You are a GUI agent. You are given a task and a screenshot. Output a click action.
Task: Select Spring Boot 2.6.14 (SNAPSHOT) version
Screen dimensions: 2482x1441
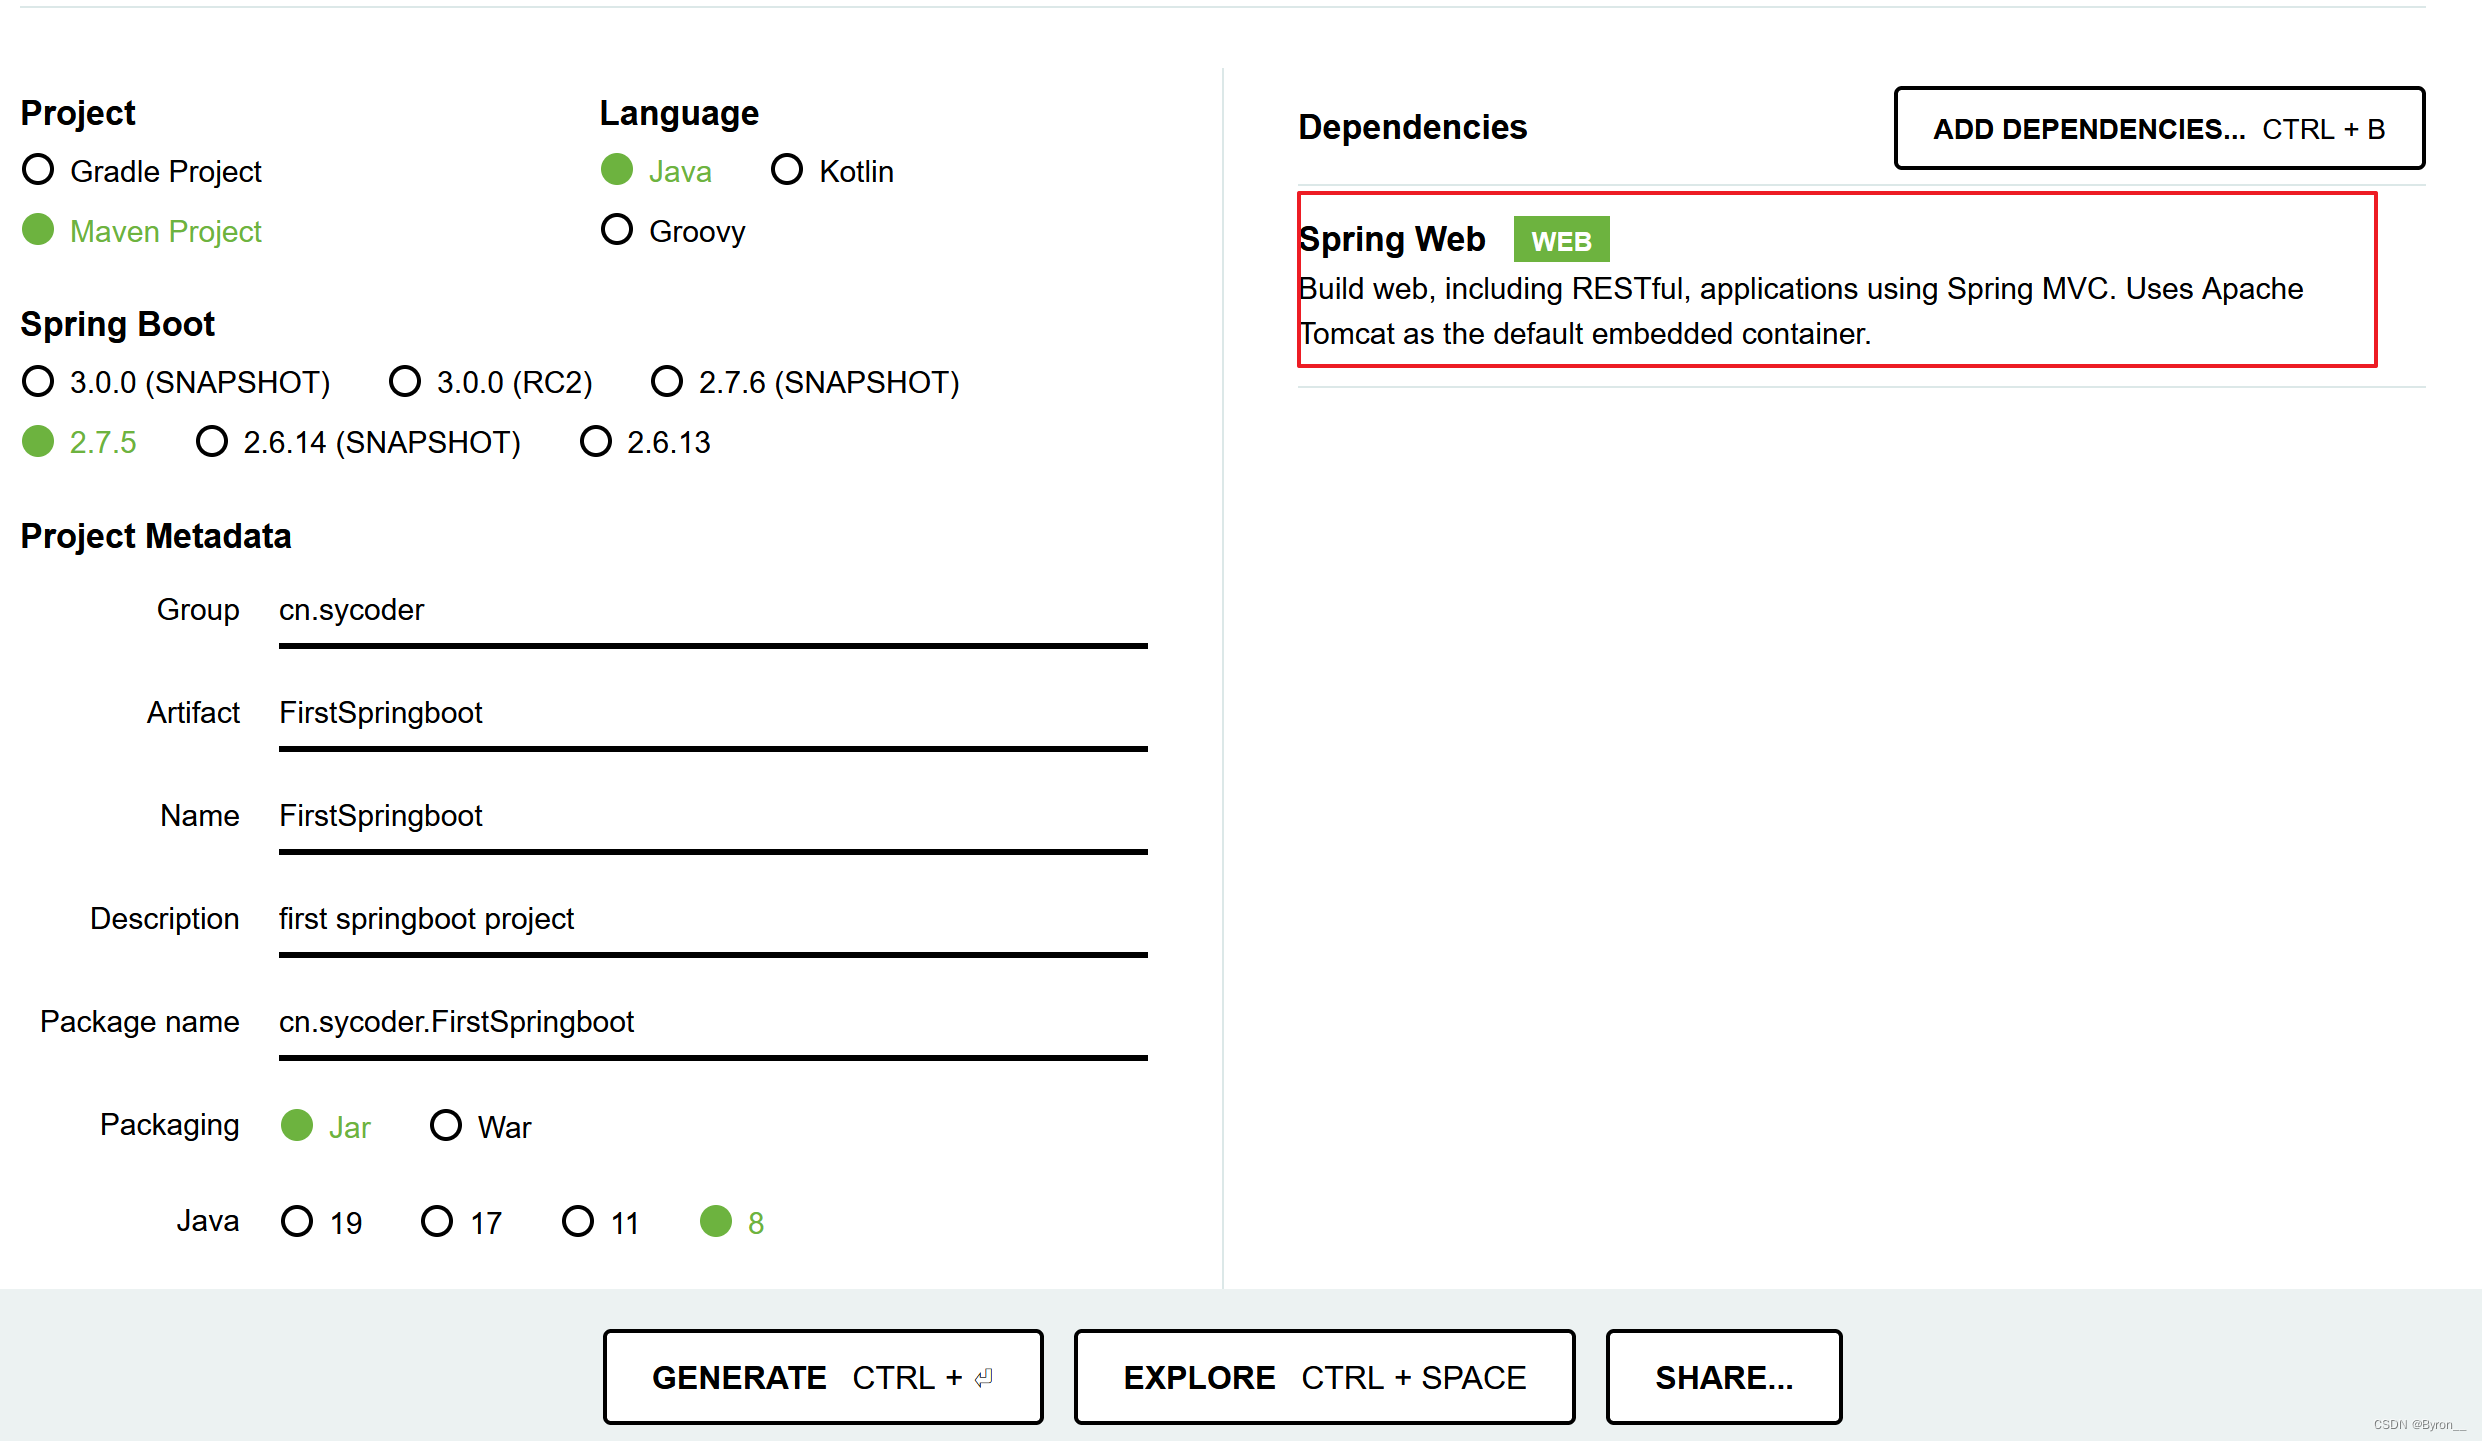pyautogui.click(x=358, y=442)
